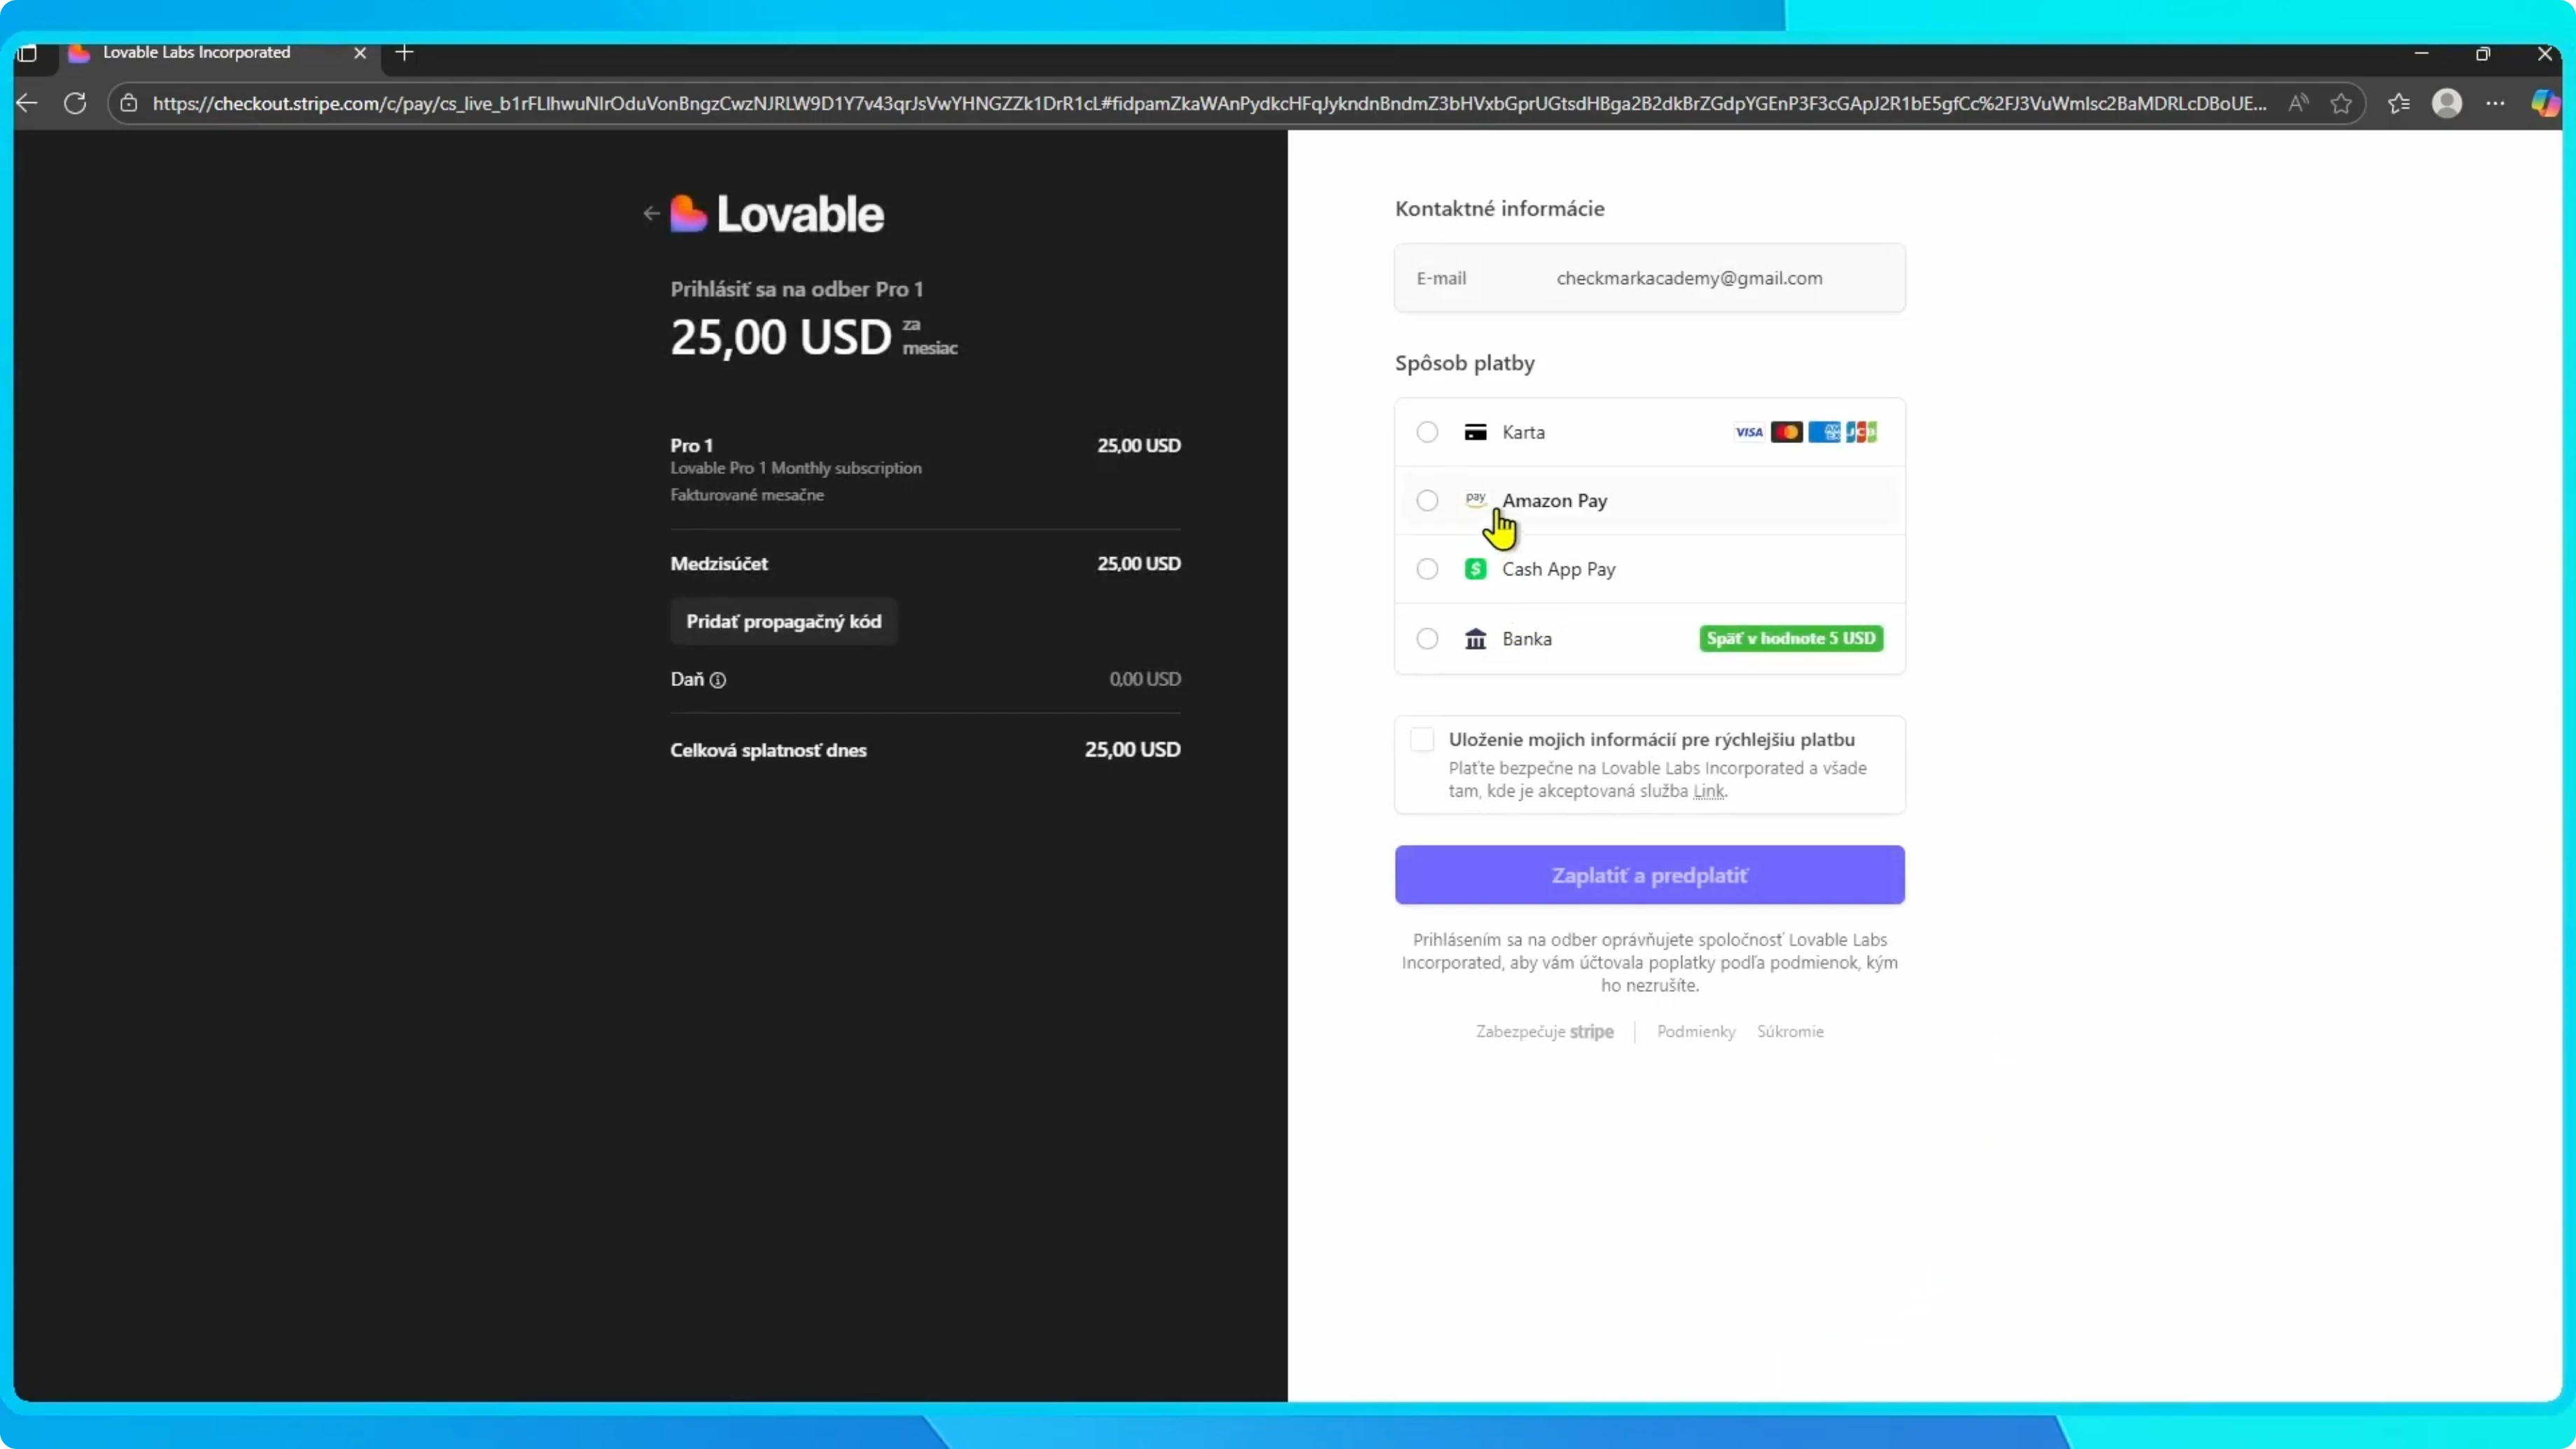2576x1449 pixels.
Task: Click the Visa card logo
Action: (1749, 432)
